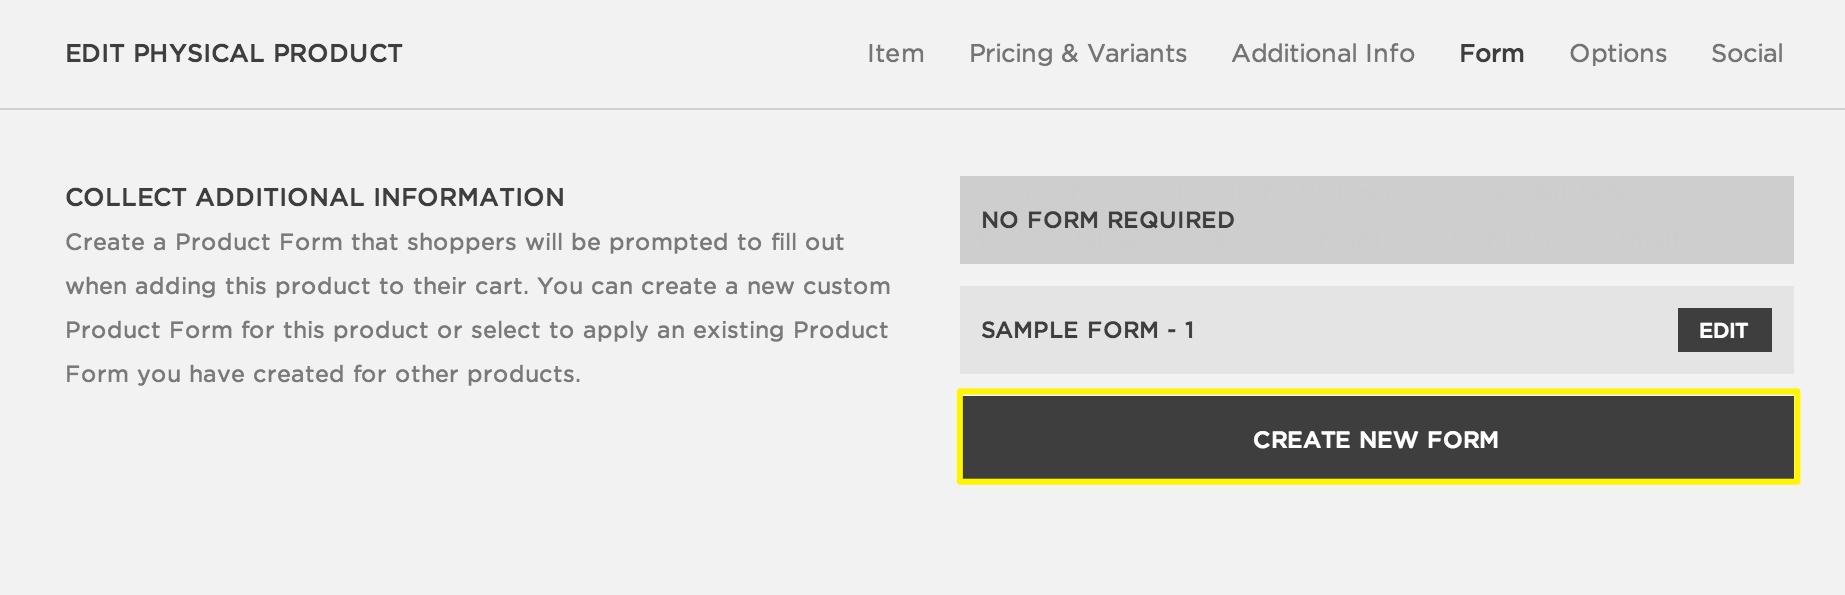
Task: Click the word 'shoppers' in the description
Action: (461, 242)
